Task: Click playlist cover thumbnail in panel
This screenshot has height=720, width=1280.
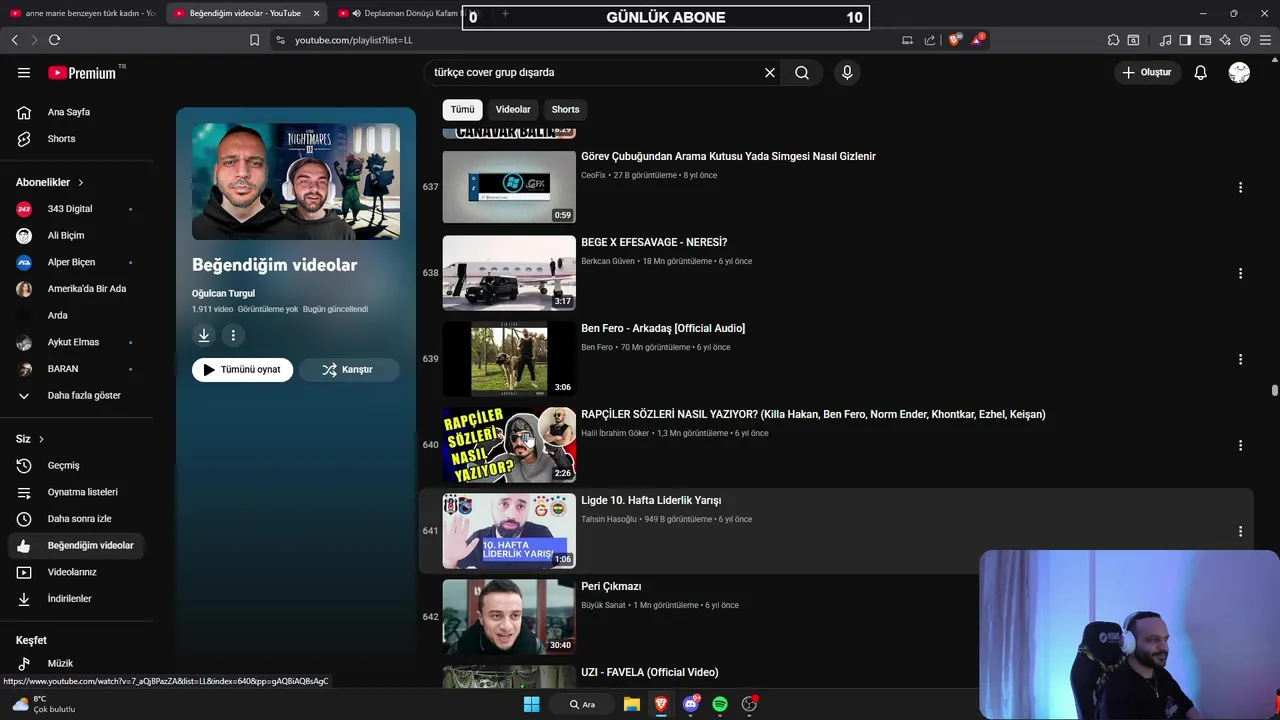Action: 296,181
